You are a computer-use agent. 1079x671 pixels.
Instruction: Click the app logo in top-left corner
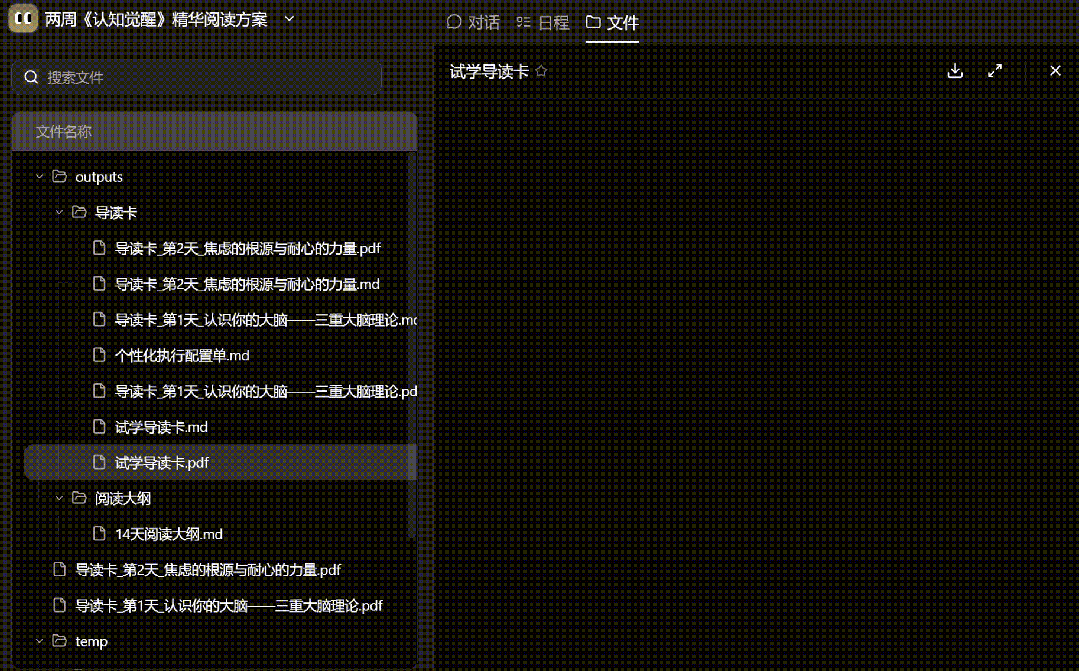click(x=21, y=18)
